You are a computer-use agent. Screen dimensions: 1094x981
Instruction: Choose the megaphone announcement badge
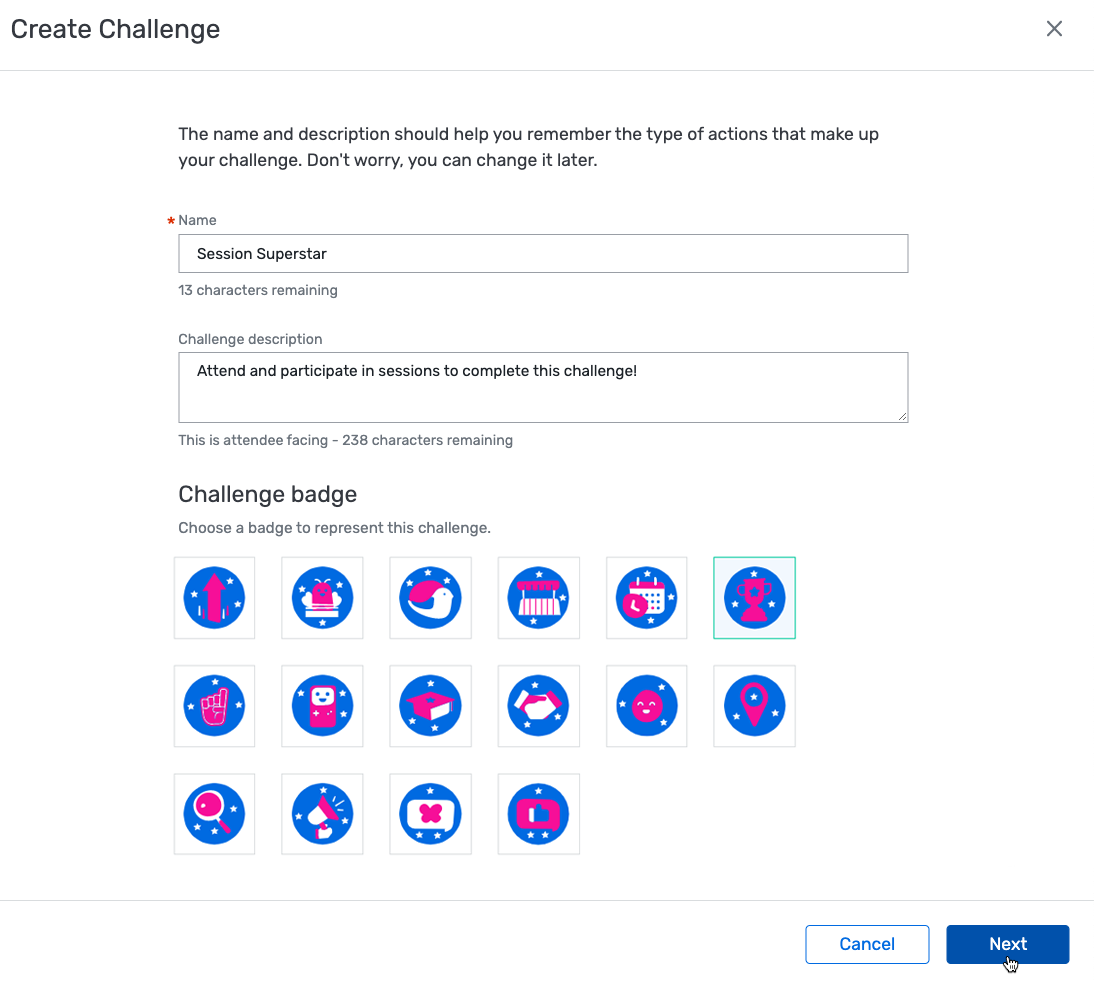tap(322, 814)
